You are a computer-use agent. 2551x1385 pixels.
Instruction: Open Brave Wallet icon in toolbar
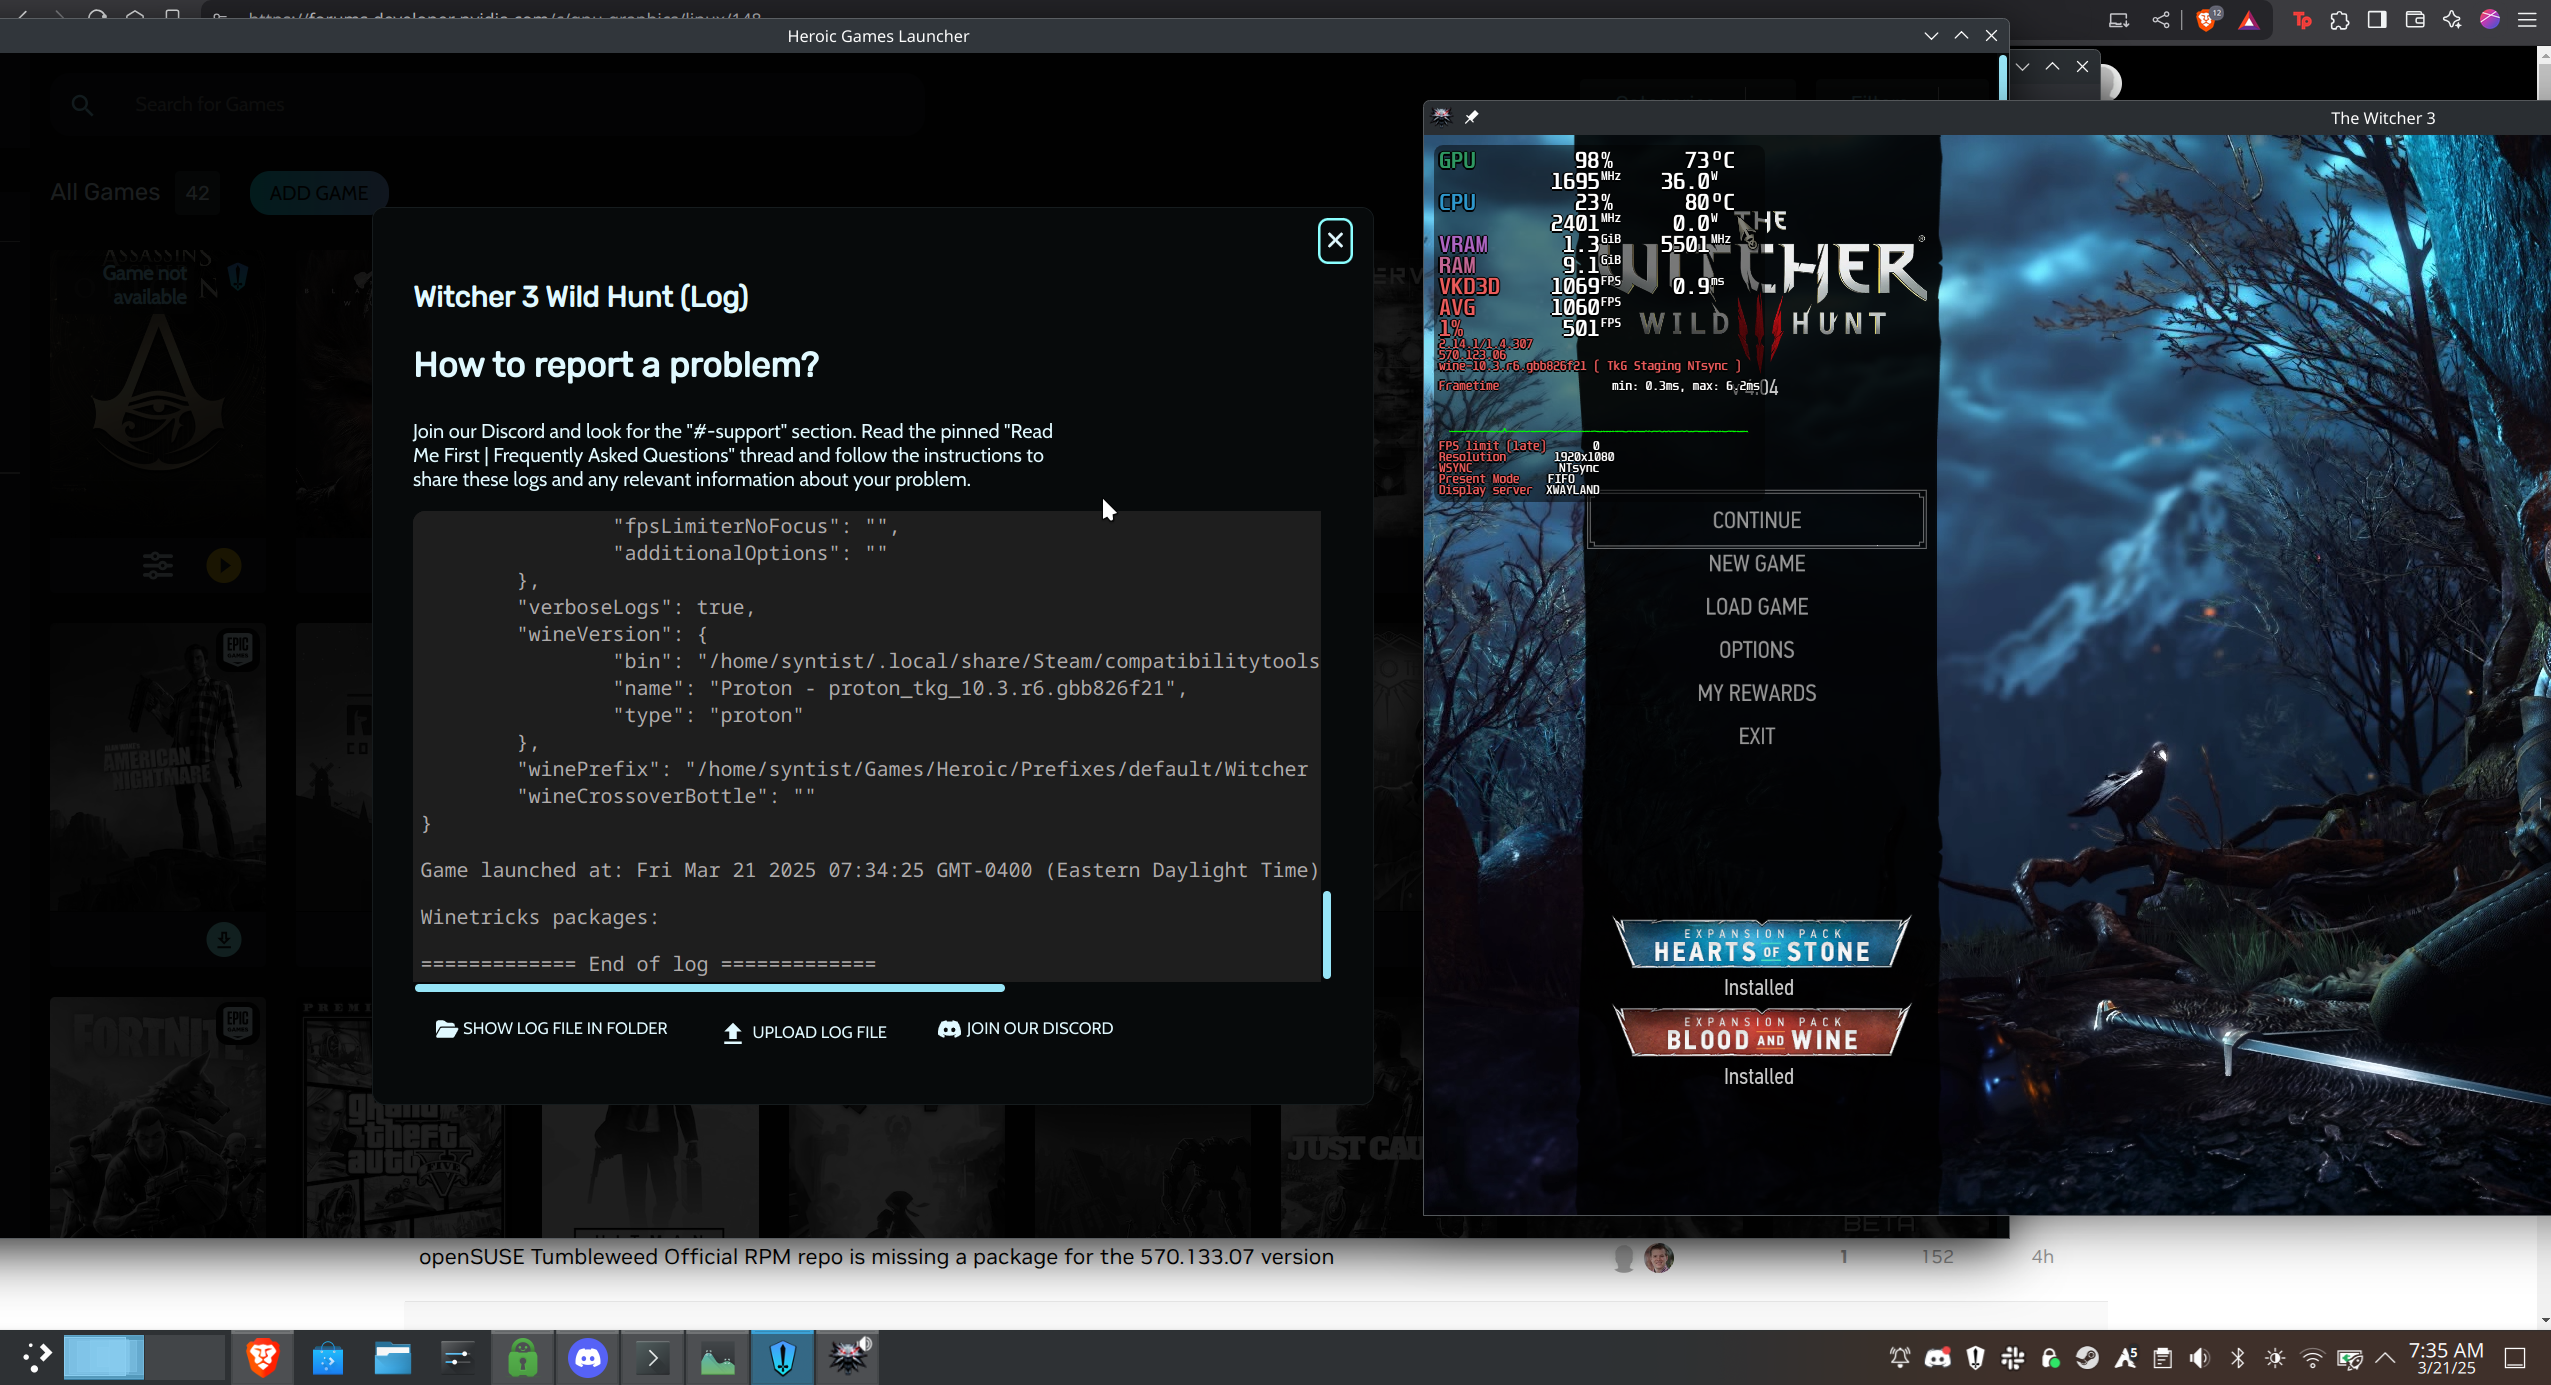[2414, 20]
